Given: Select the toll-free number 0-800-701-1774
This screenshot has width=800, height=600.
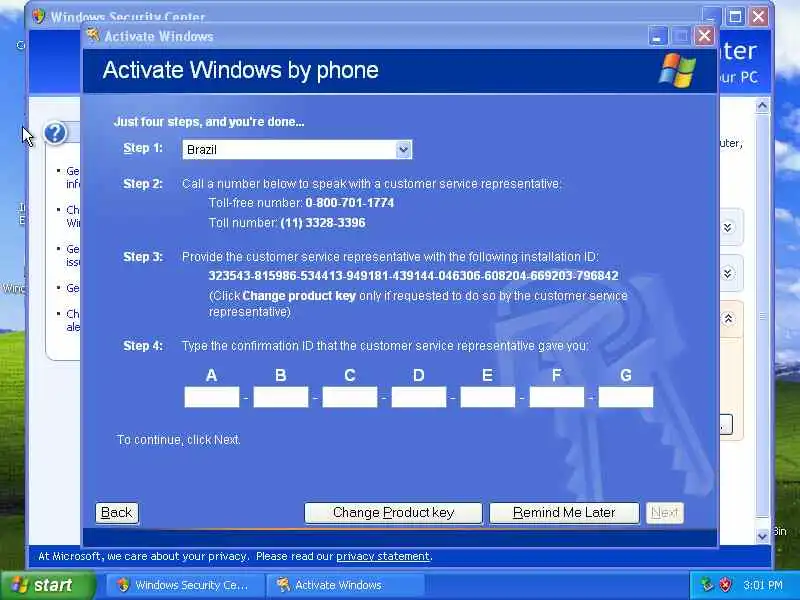Looking at the screenshot, I should coord(349,203).
